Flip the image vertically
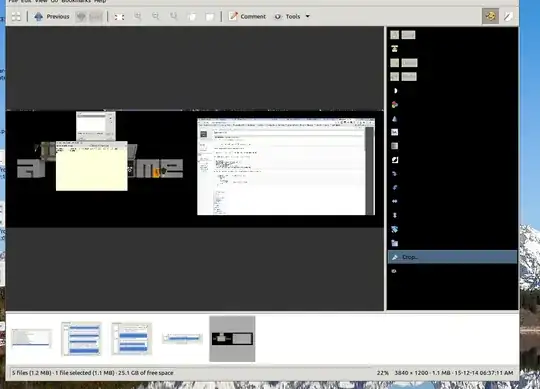540x389 pixels. (395, 215)
